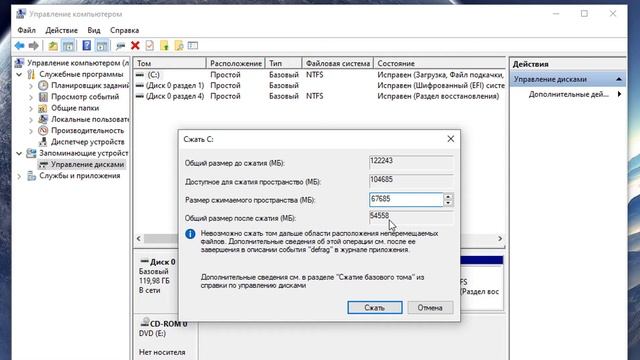Click the Up one level folder icon
640x360 pixels.
(53, 46)
